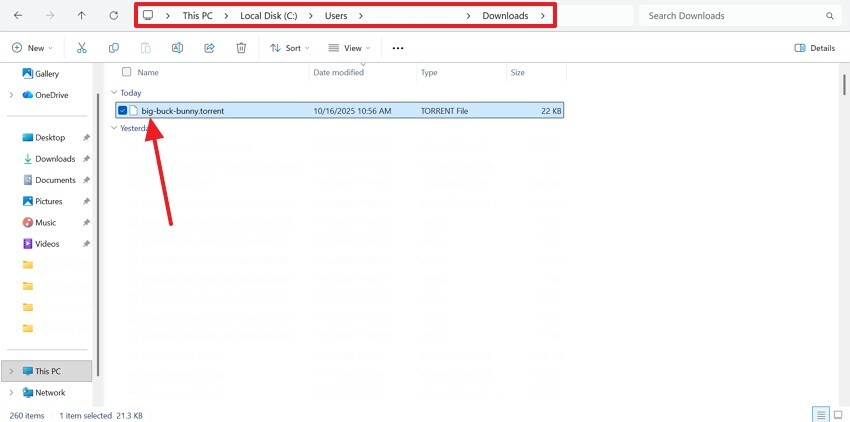This screenshot has height=422, width=850.
Task: Click the search magnifier icon
Action: point(829,16)
